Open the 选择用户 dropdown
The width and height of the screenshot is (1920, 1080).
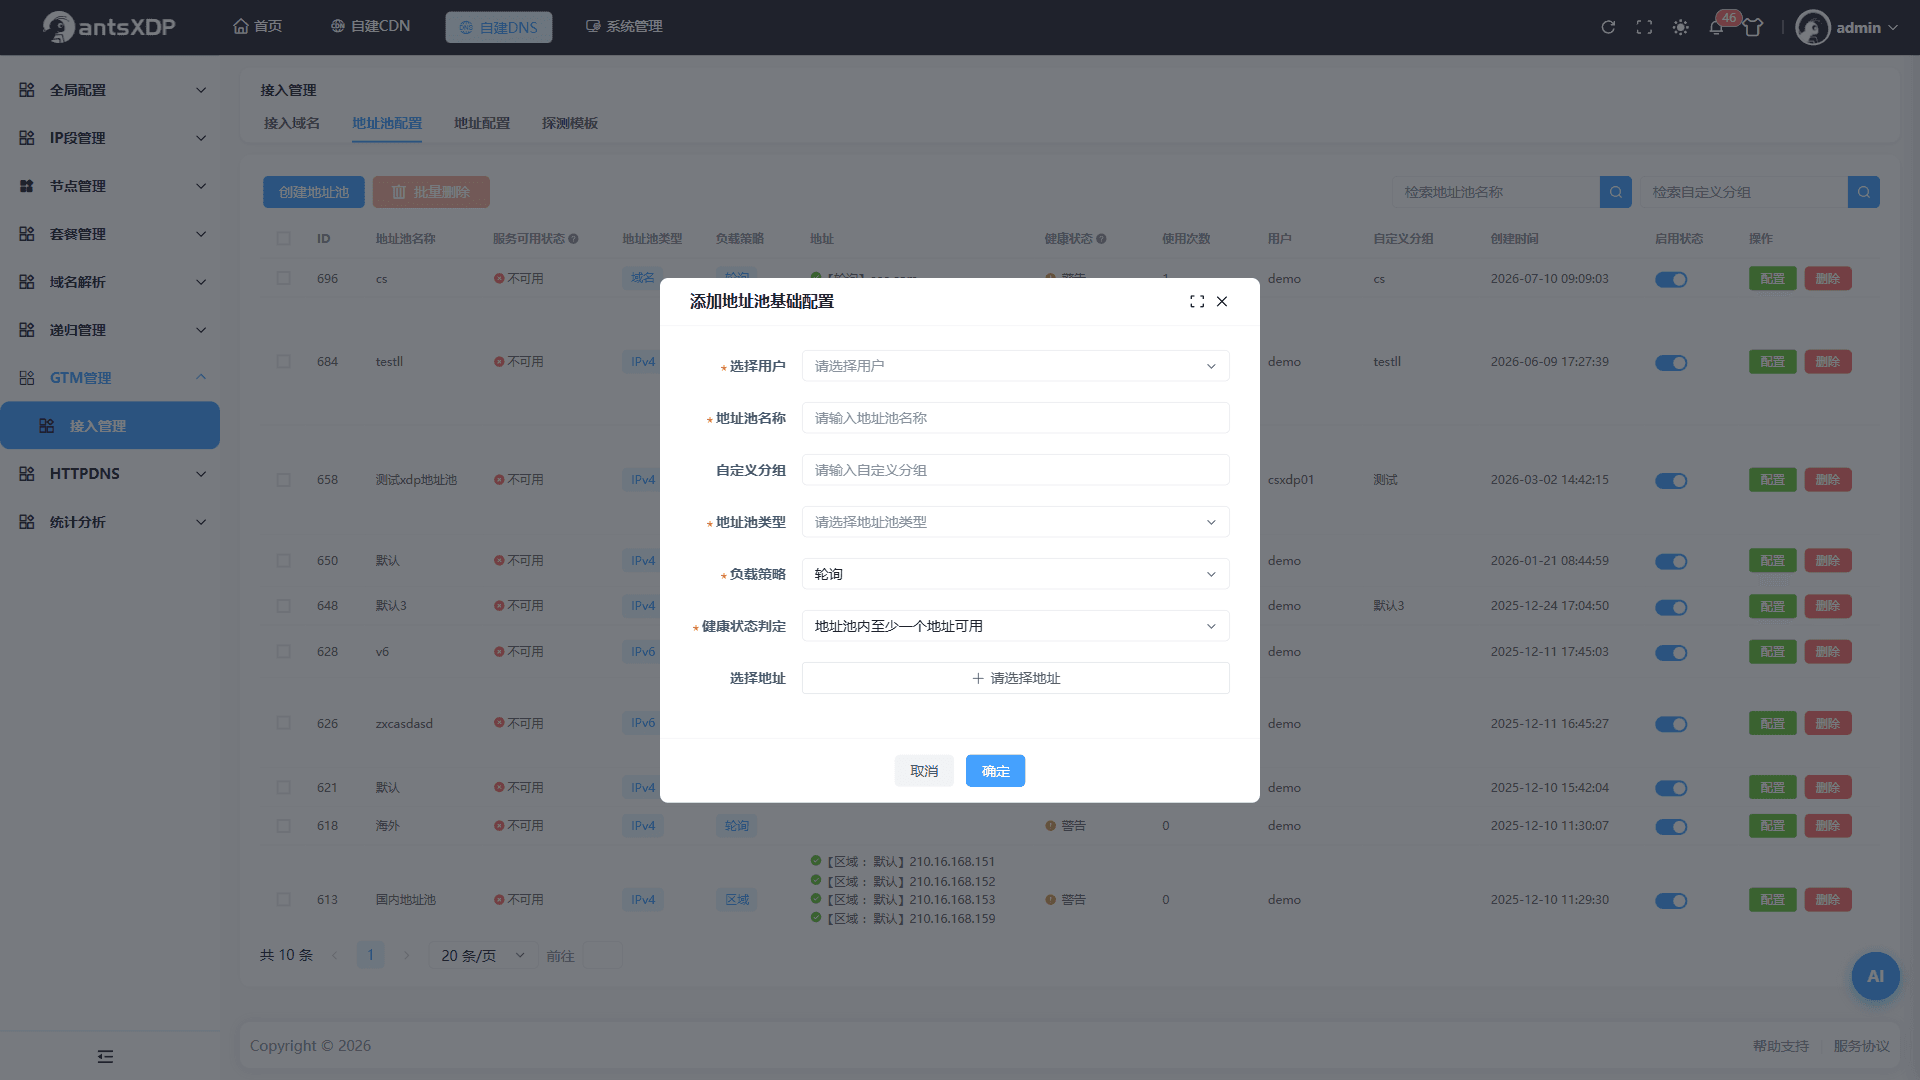(1015, 366)
